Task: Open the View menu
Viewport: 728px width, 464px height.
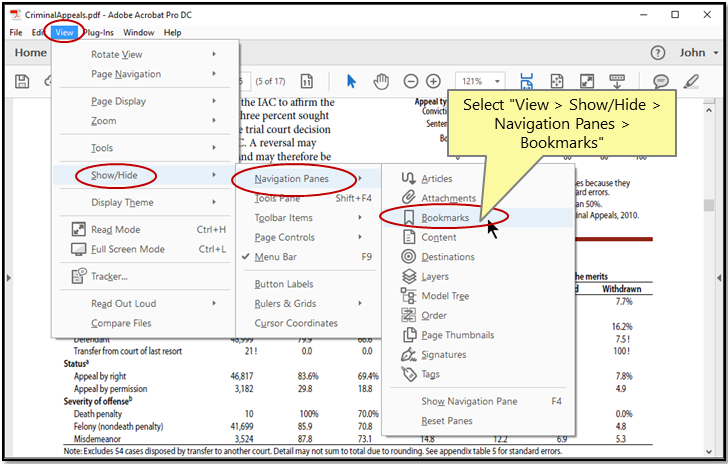Action: coord(64,33)
